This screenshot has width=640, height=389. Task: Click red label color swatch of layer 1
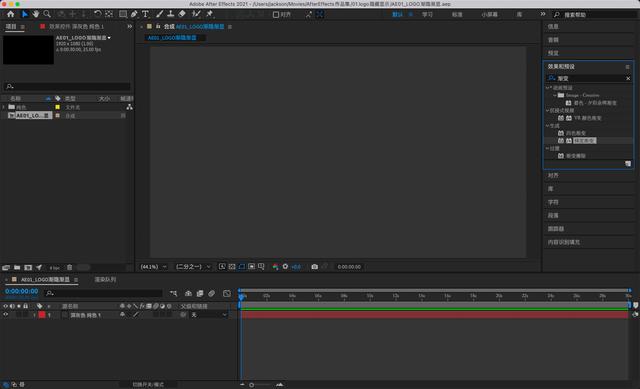[42, 315]
